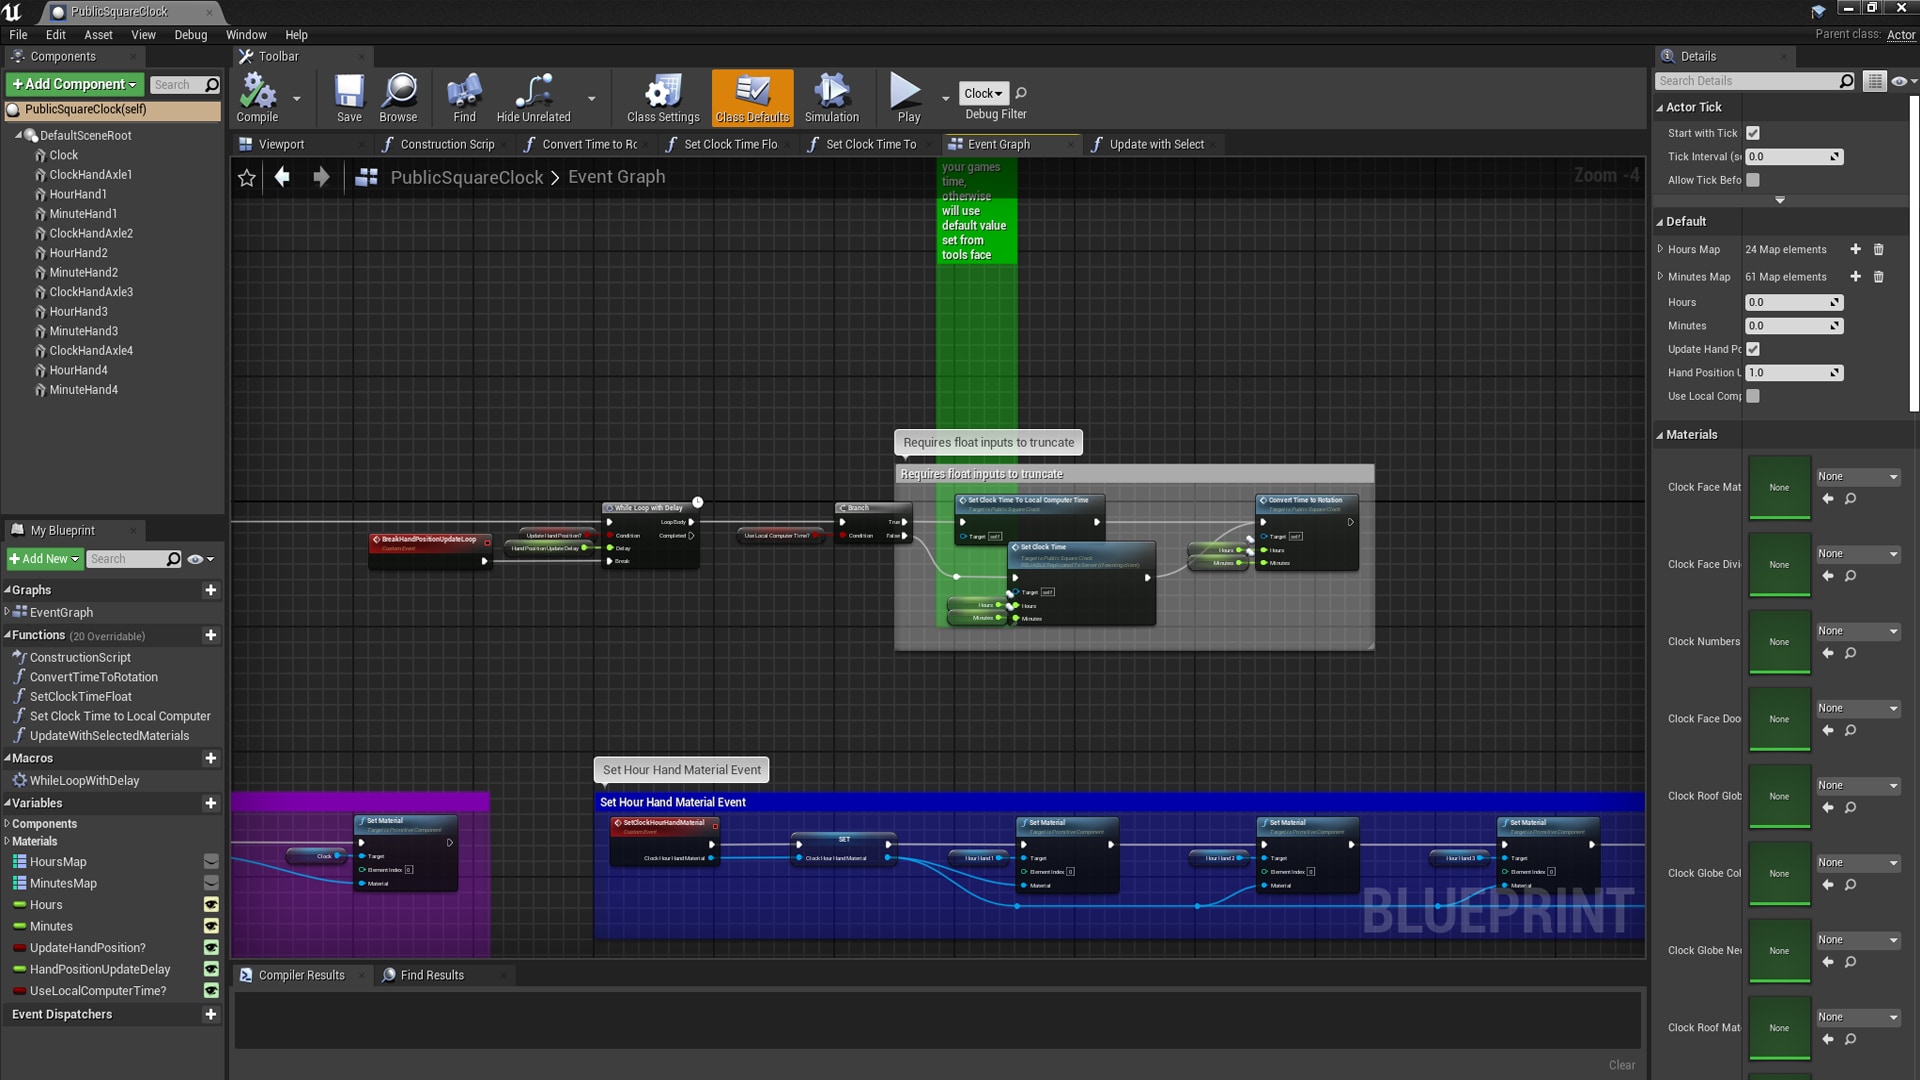The image size is (1920, 1080).
Task: Click the Add Component button
Action: pos(74,84)
